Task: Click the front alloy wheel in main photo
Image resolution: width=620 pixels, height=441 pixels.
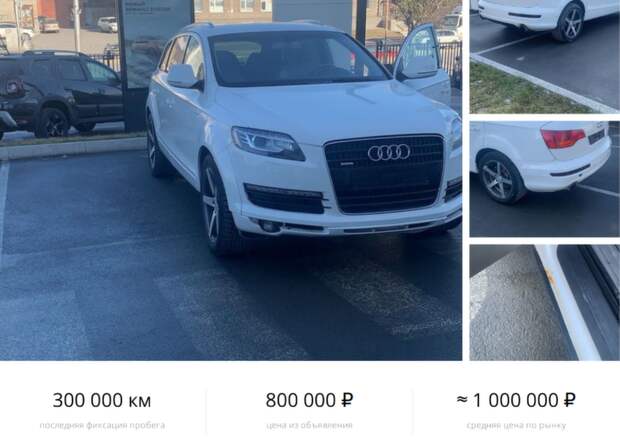Action: pyautogui.click(x=215, y=206)
